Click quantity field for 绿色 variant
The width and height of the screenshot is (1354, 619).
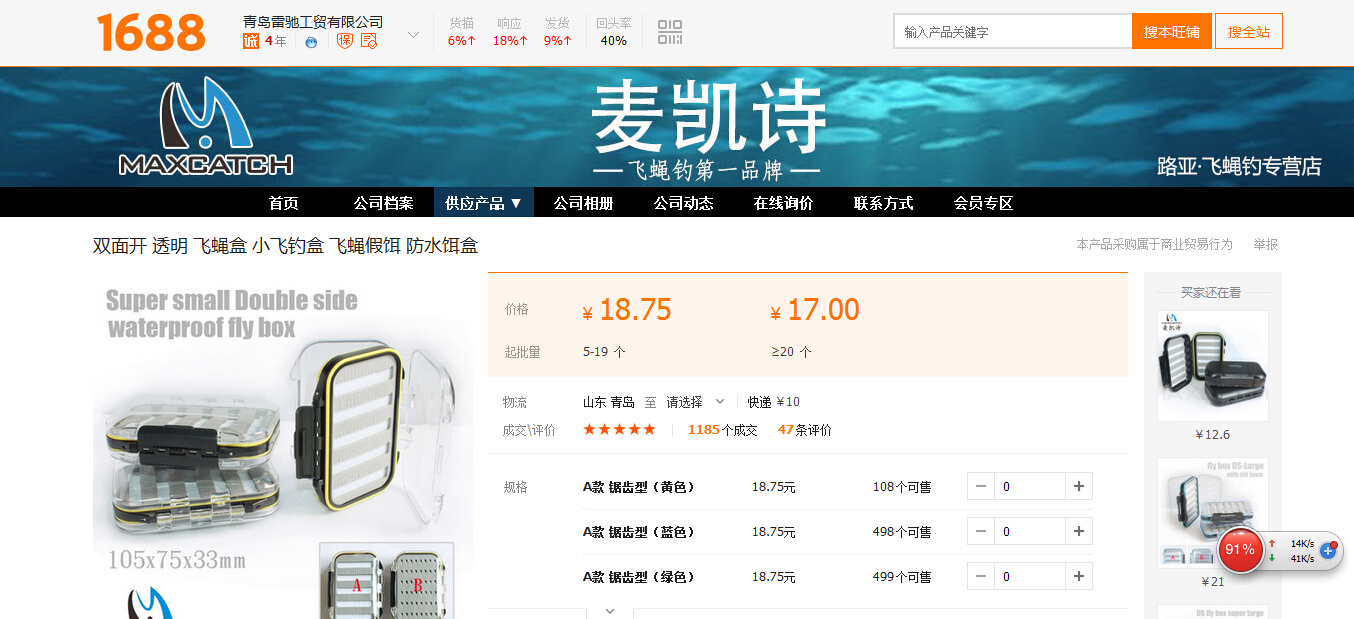[1030, 577]
